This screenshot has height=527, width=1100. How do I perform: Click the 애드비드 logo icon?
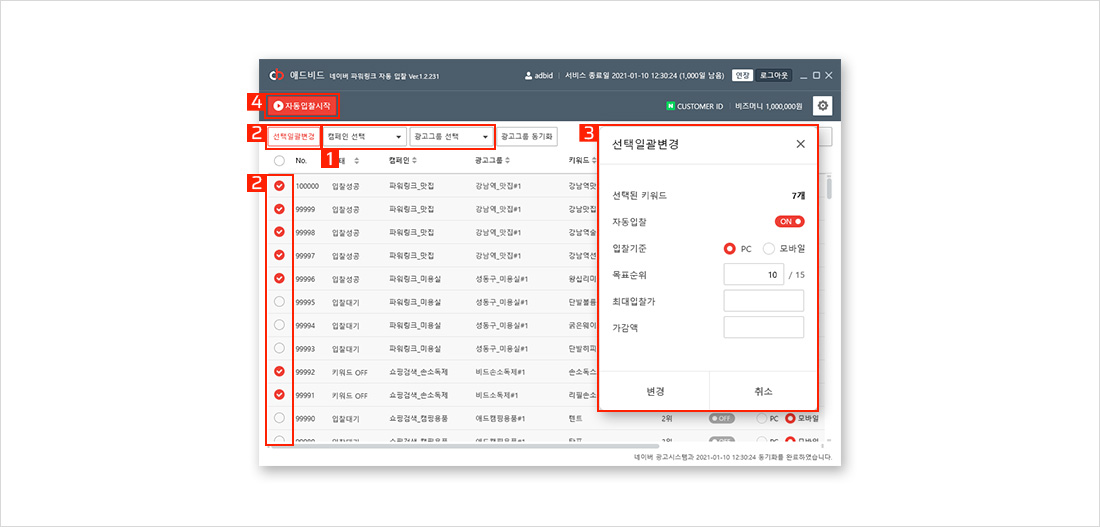pyautogui.click(x=276, y=75)
